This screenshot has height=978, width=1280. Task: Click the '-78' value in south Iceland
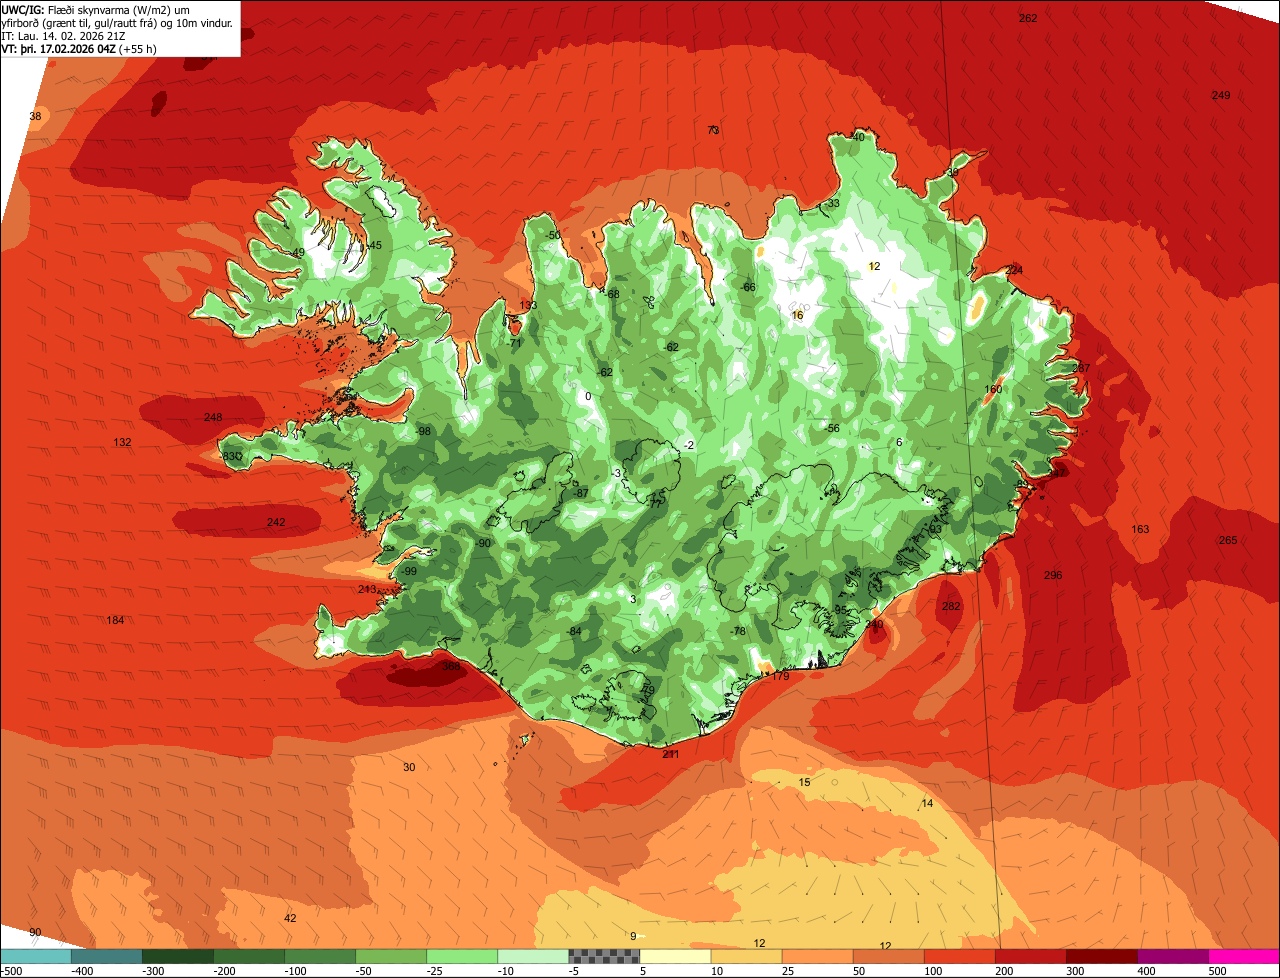point(739,631)
